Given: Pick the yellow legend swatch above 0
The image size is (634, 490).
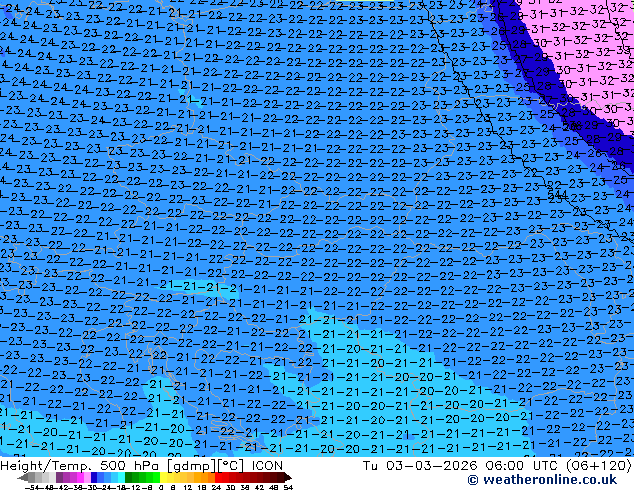Looking at the screenshot, I should (163, 477).
